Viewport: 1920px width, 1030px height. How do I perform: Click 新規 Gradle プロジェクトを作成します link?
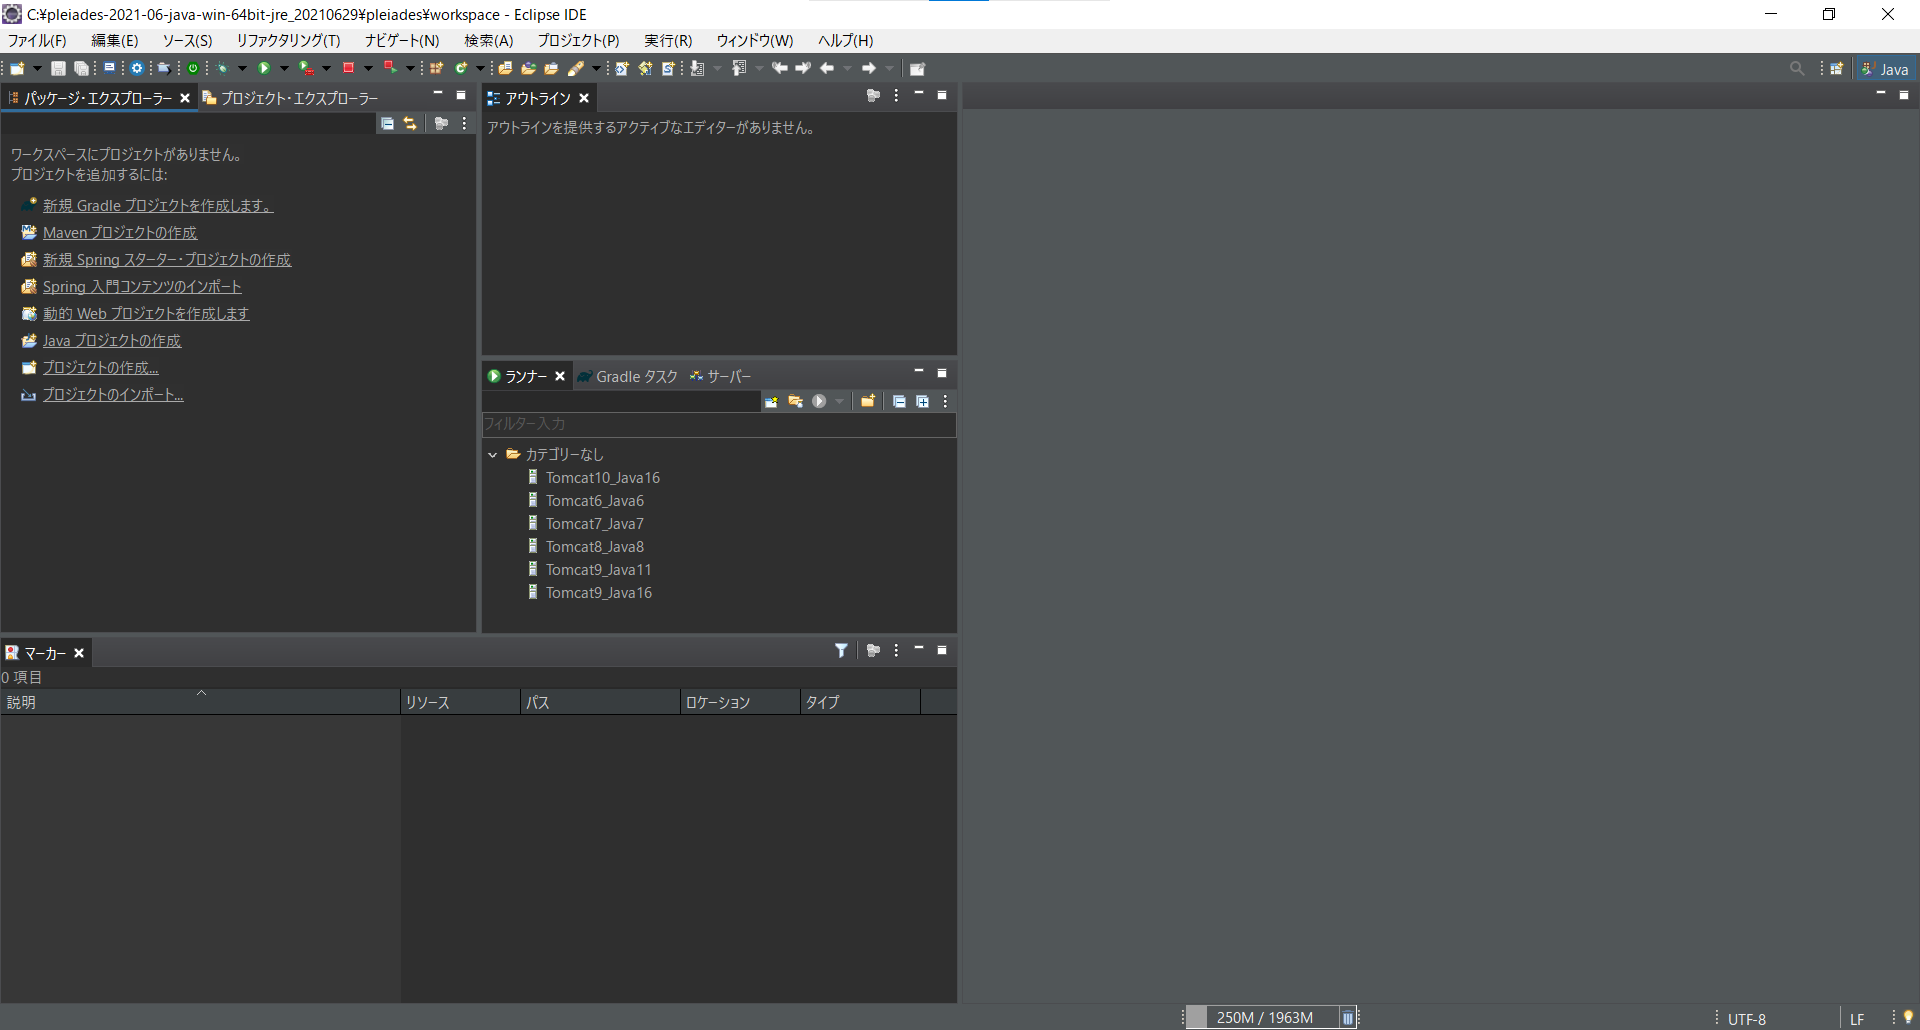[x=158, y=205]
